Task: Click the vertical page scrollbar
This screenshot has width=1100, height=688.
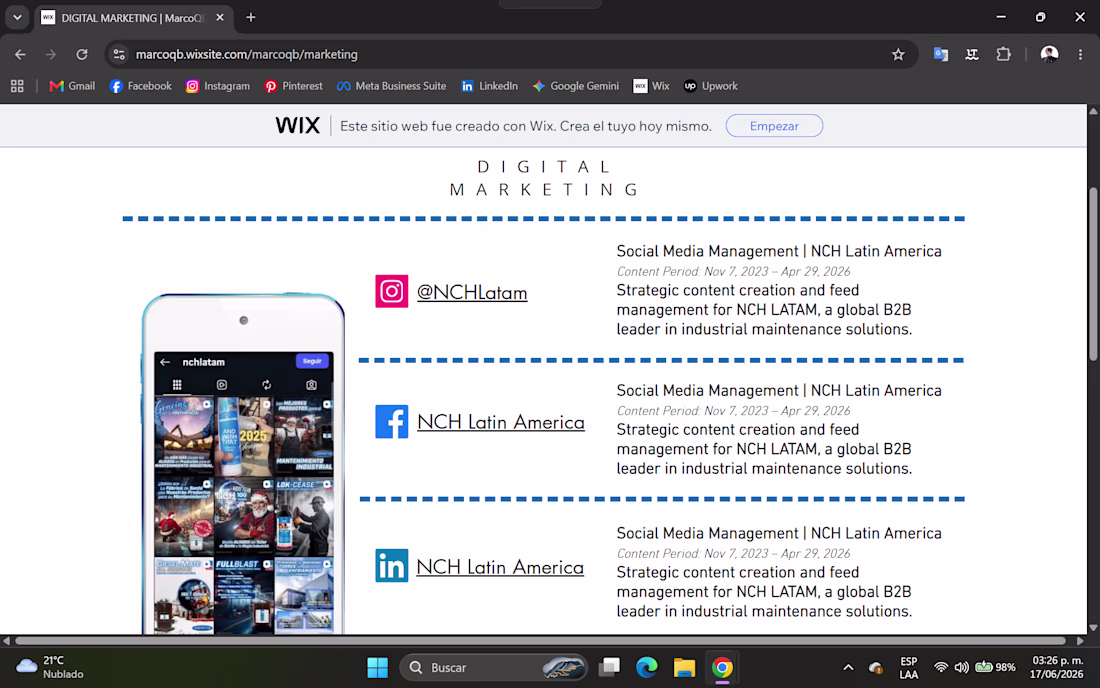Action: coord(1093,274)
